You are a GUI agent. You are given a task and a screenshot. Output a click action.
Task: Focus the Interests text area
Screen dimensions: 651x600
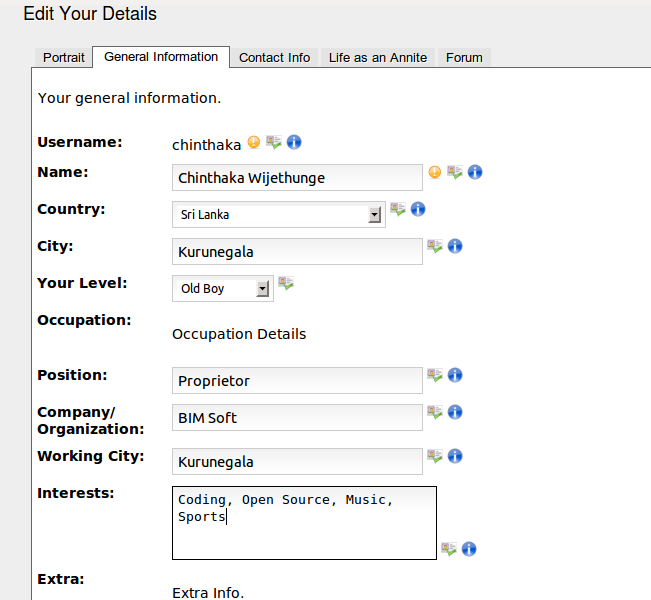click(304, 522)
